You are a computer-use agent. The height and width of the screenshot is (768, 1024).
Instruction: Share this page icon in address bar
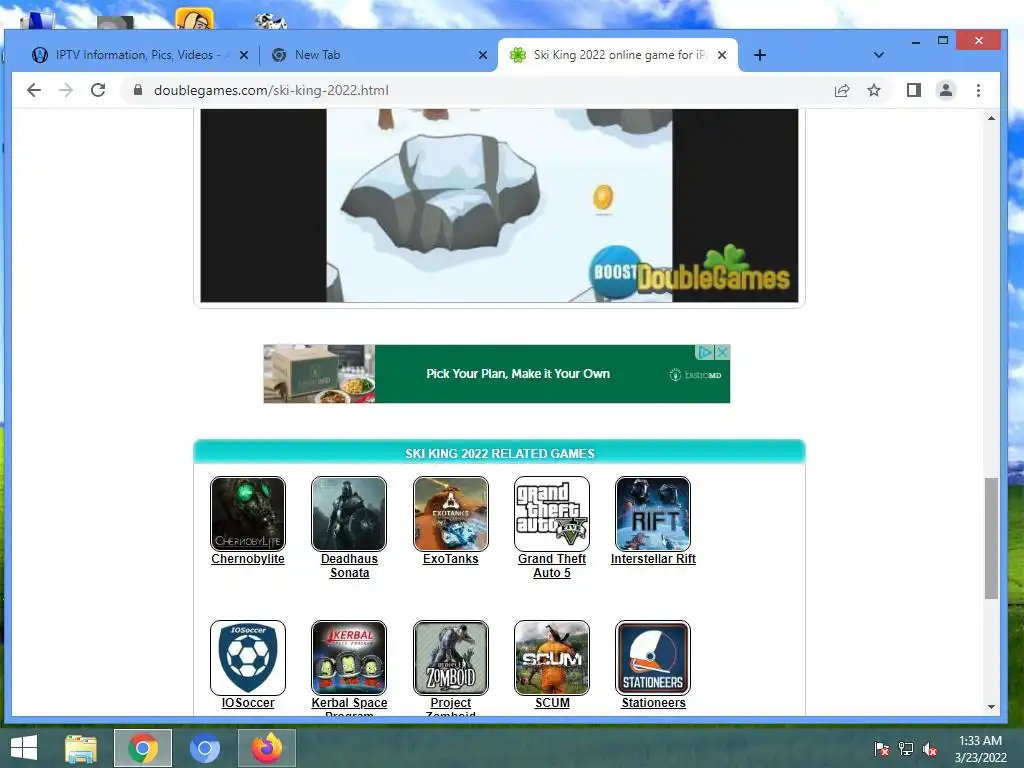pyautogui.click(x=842, y=90)
